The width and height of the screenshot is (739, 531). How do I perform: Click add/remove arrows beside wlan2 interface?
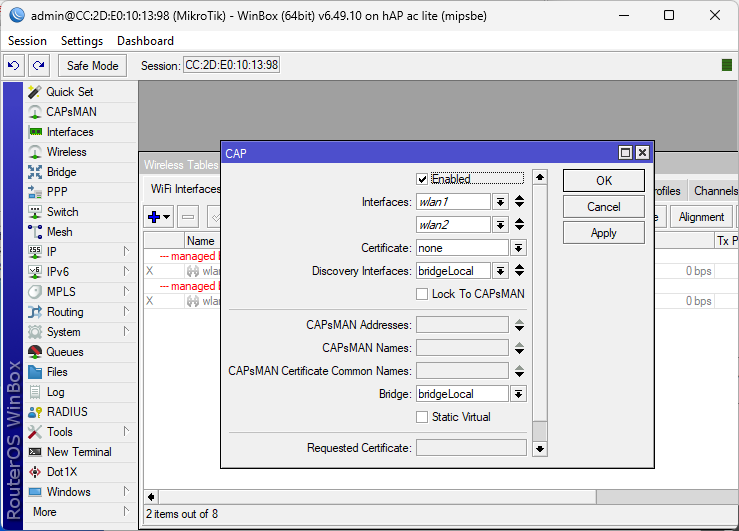pos(519,225)
